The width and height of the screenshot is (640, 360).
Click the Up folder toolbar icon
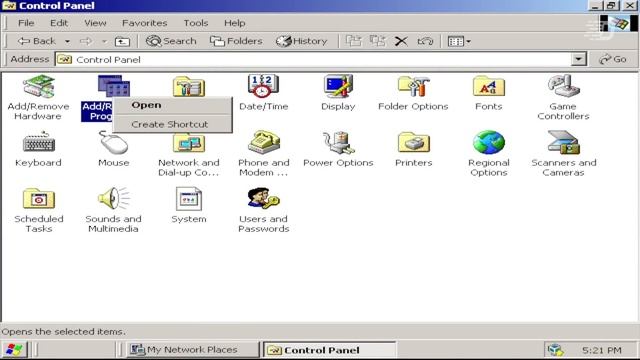tap(122, 41)
